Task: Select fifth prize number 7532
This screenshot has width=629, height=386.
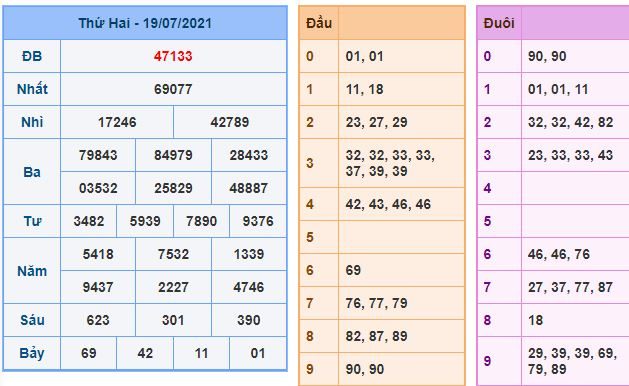Action: 173,254
